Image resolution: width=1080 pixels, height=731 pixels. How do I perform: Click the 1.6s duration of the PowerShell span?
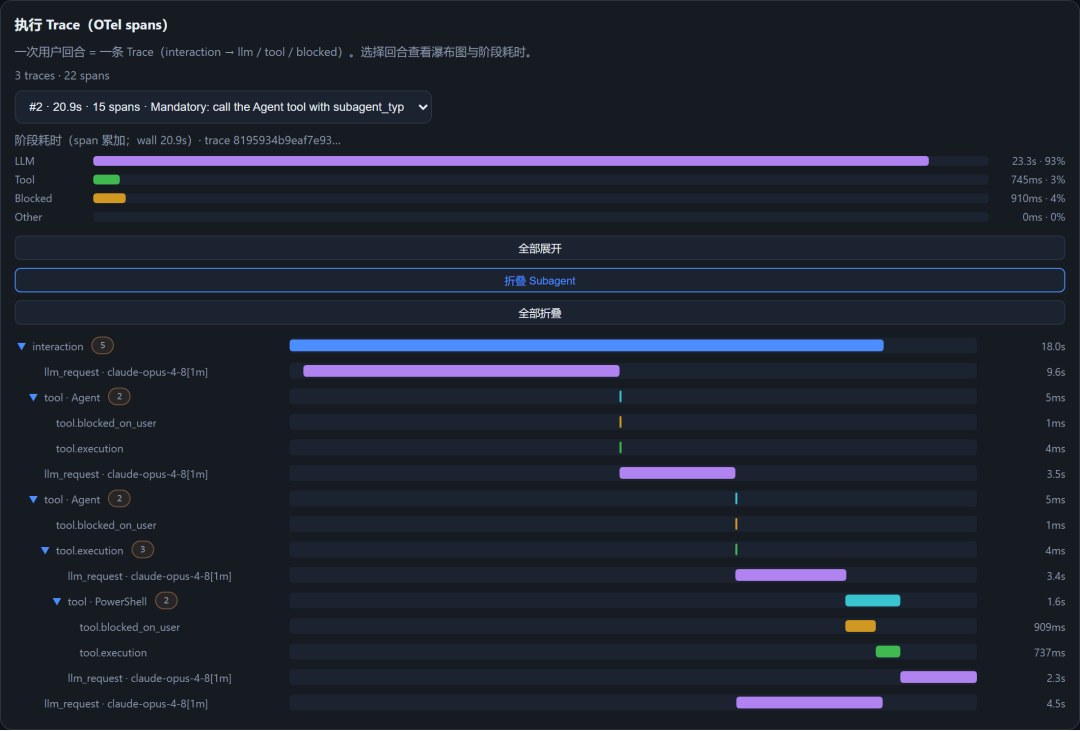coord(1056,601)
